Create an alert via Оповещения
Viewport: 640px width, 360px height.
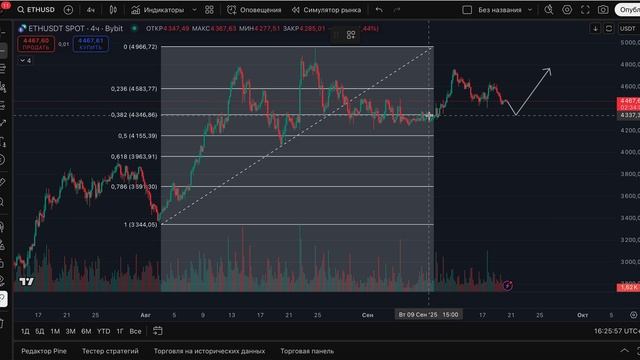click(x=254, y=10)
